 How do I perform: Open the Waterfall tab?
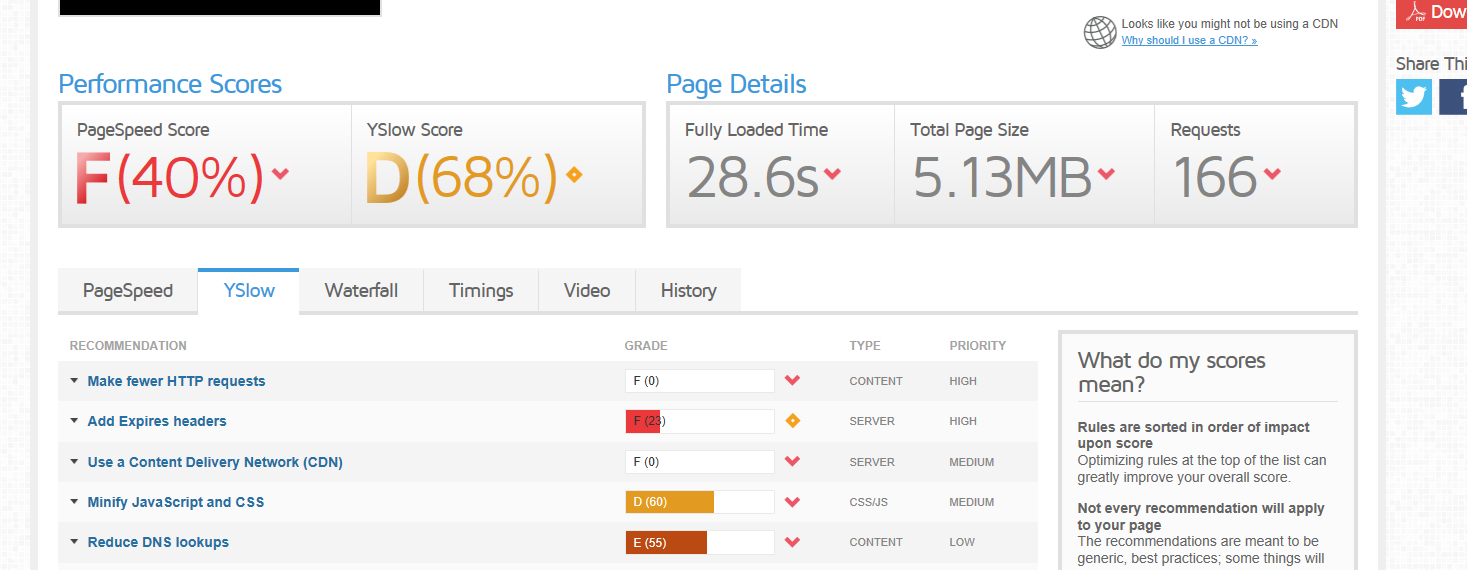pos(361,291)
